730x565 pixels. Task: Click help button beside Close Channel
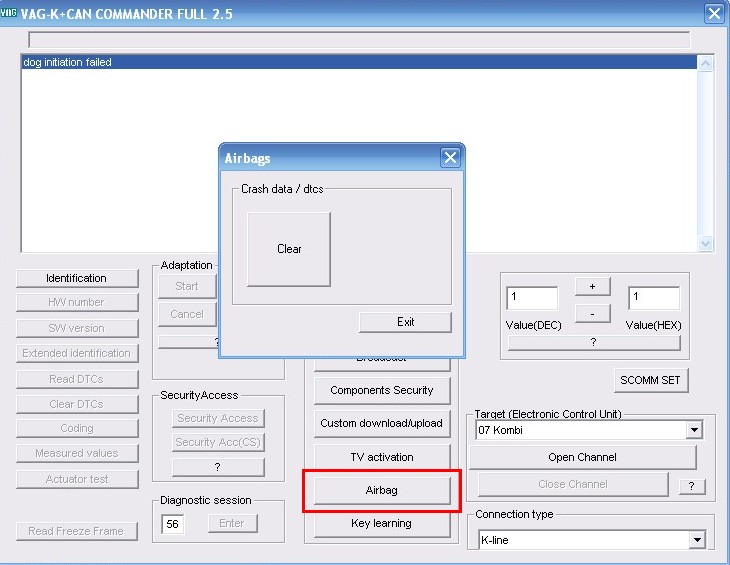[692, 486]
